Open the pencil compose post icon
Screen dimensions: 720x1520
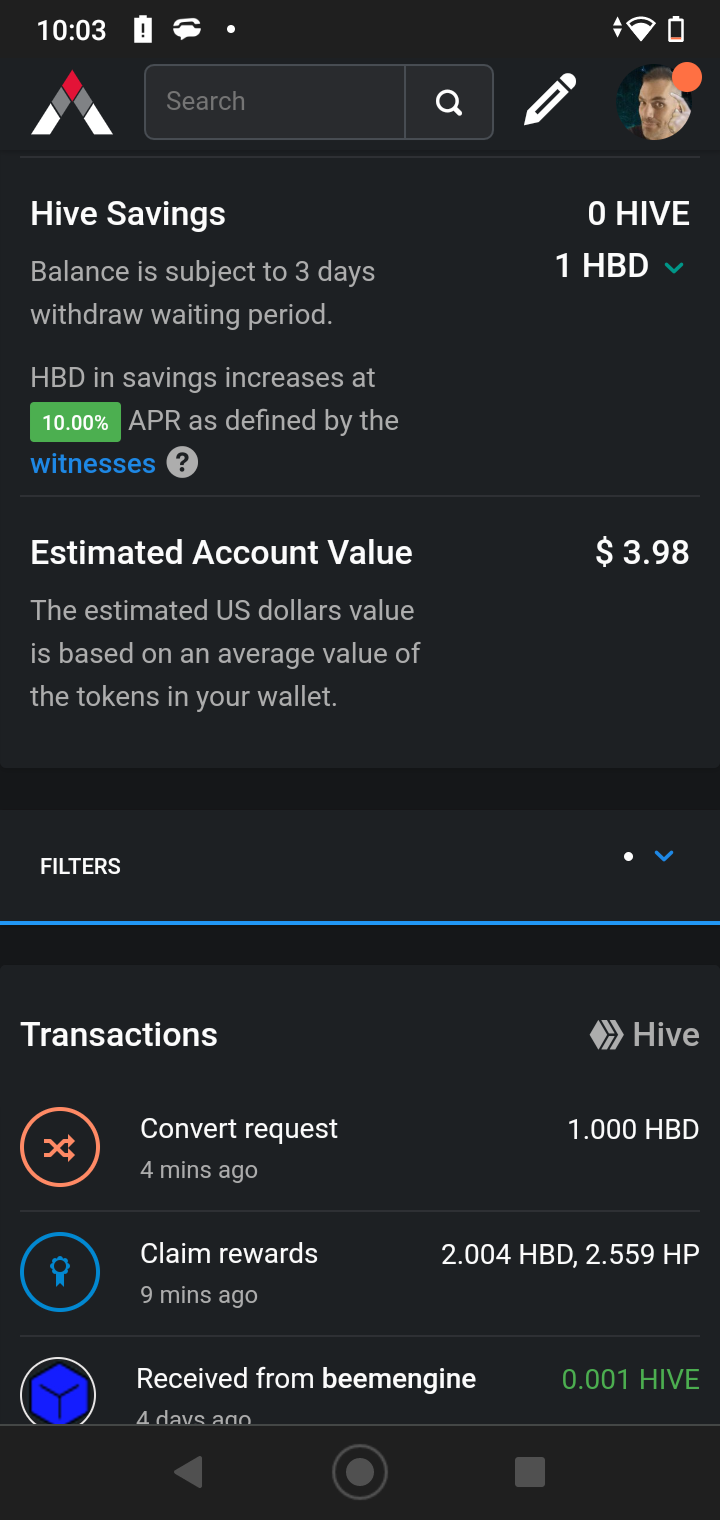click(x=550, y=100)
